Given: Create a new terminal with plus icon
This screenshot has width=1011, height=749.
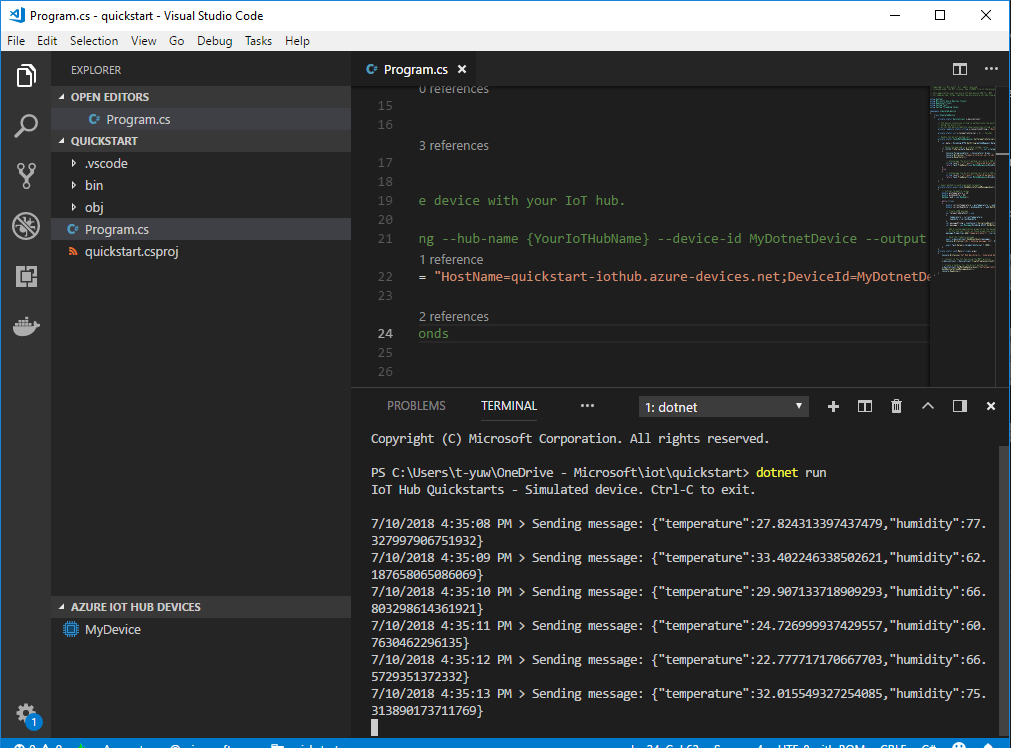Looking at the screenshot, I should [833, 406].
